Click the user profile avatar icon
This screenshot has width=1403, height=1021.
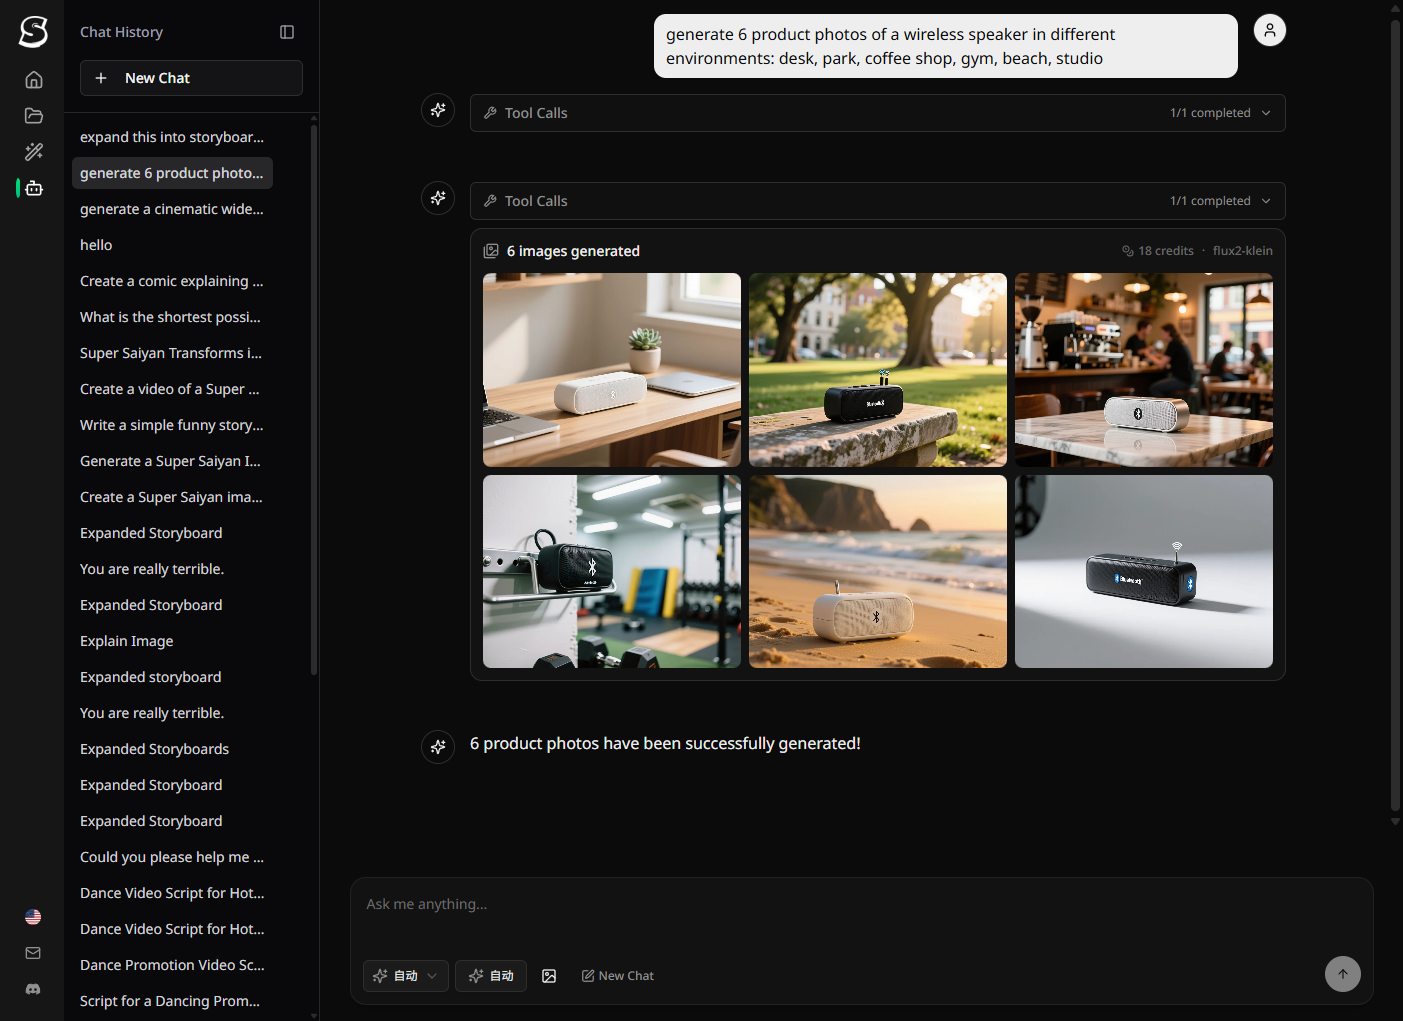click(x=1269, y=31)
